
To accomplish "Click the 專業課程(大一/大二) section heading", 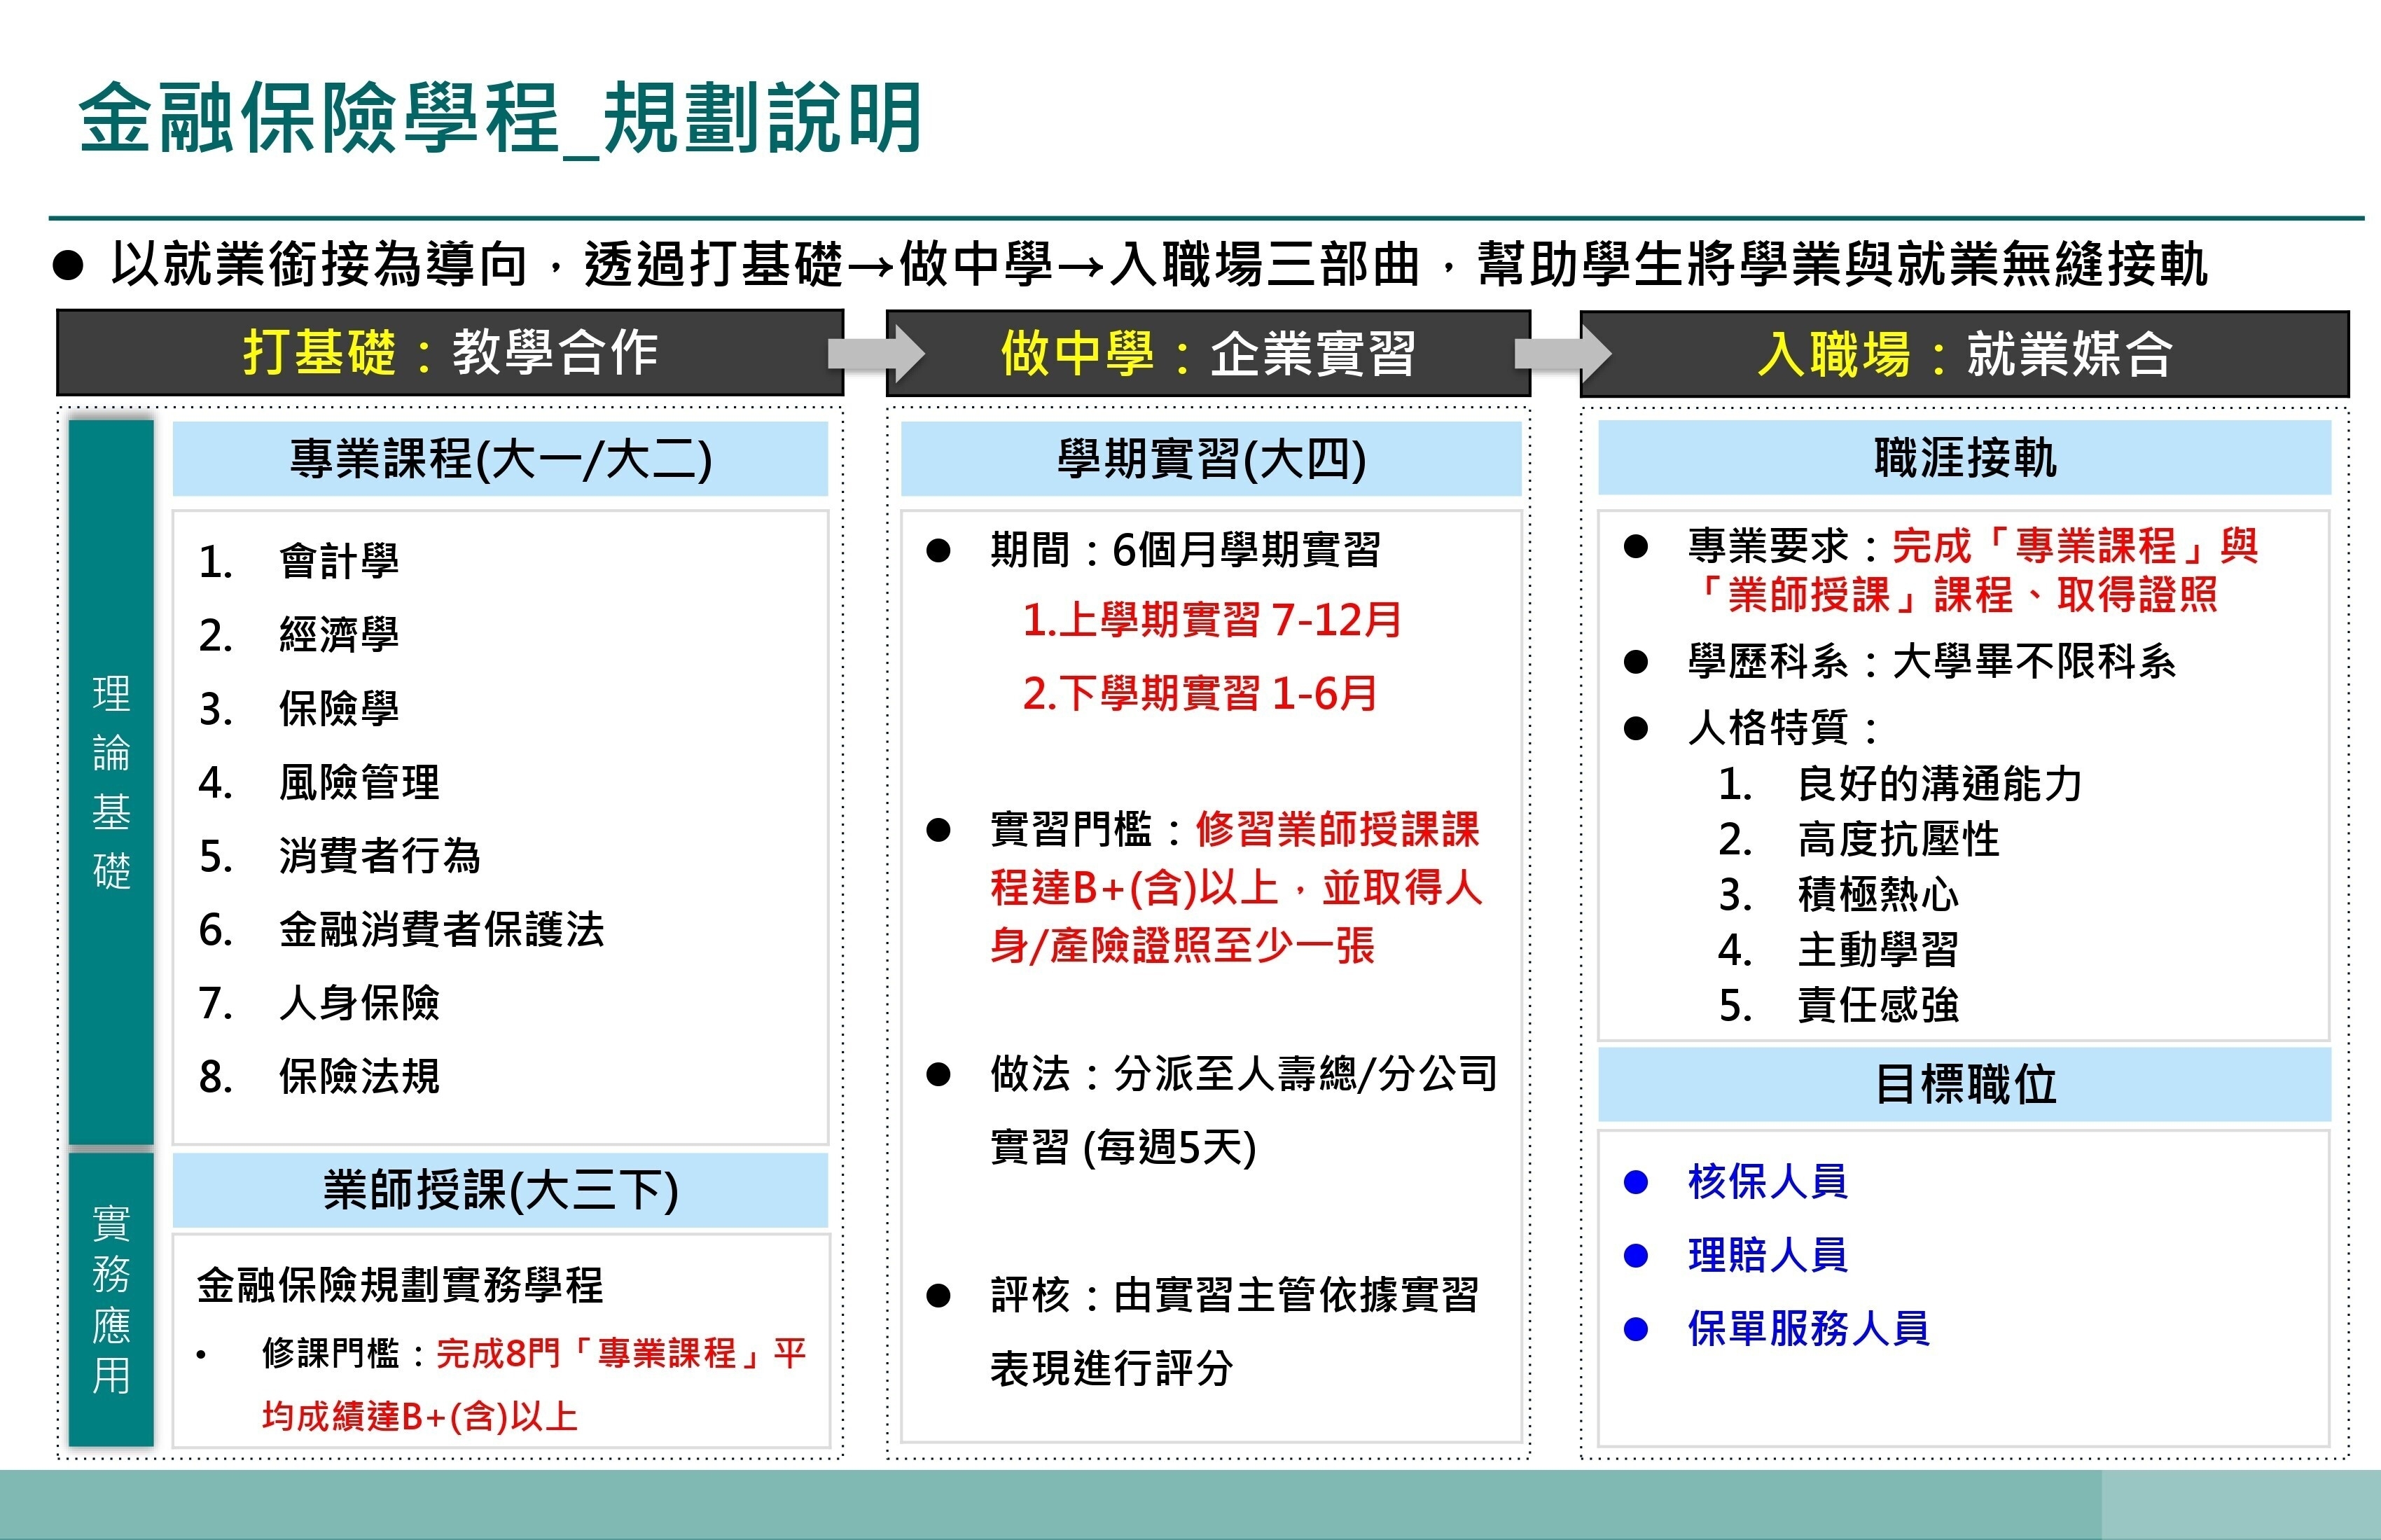I will tap(500, 459).
